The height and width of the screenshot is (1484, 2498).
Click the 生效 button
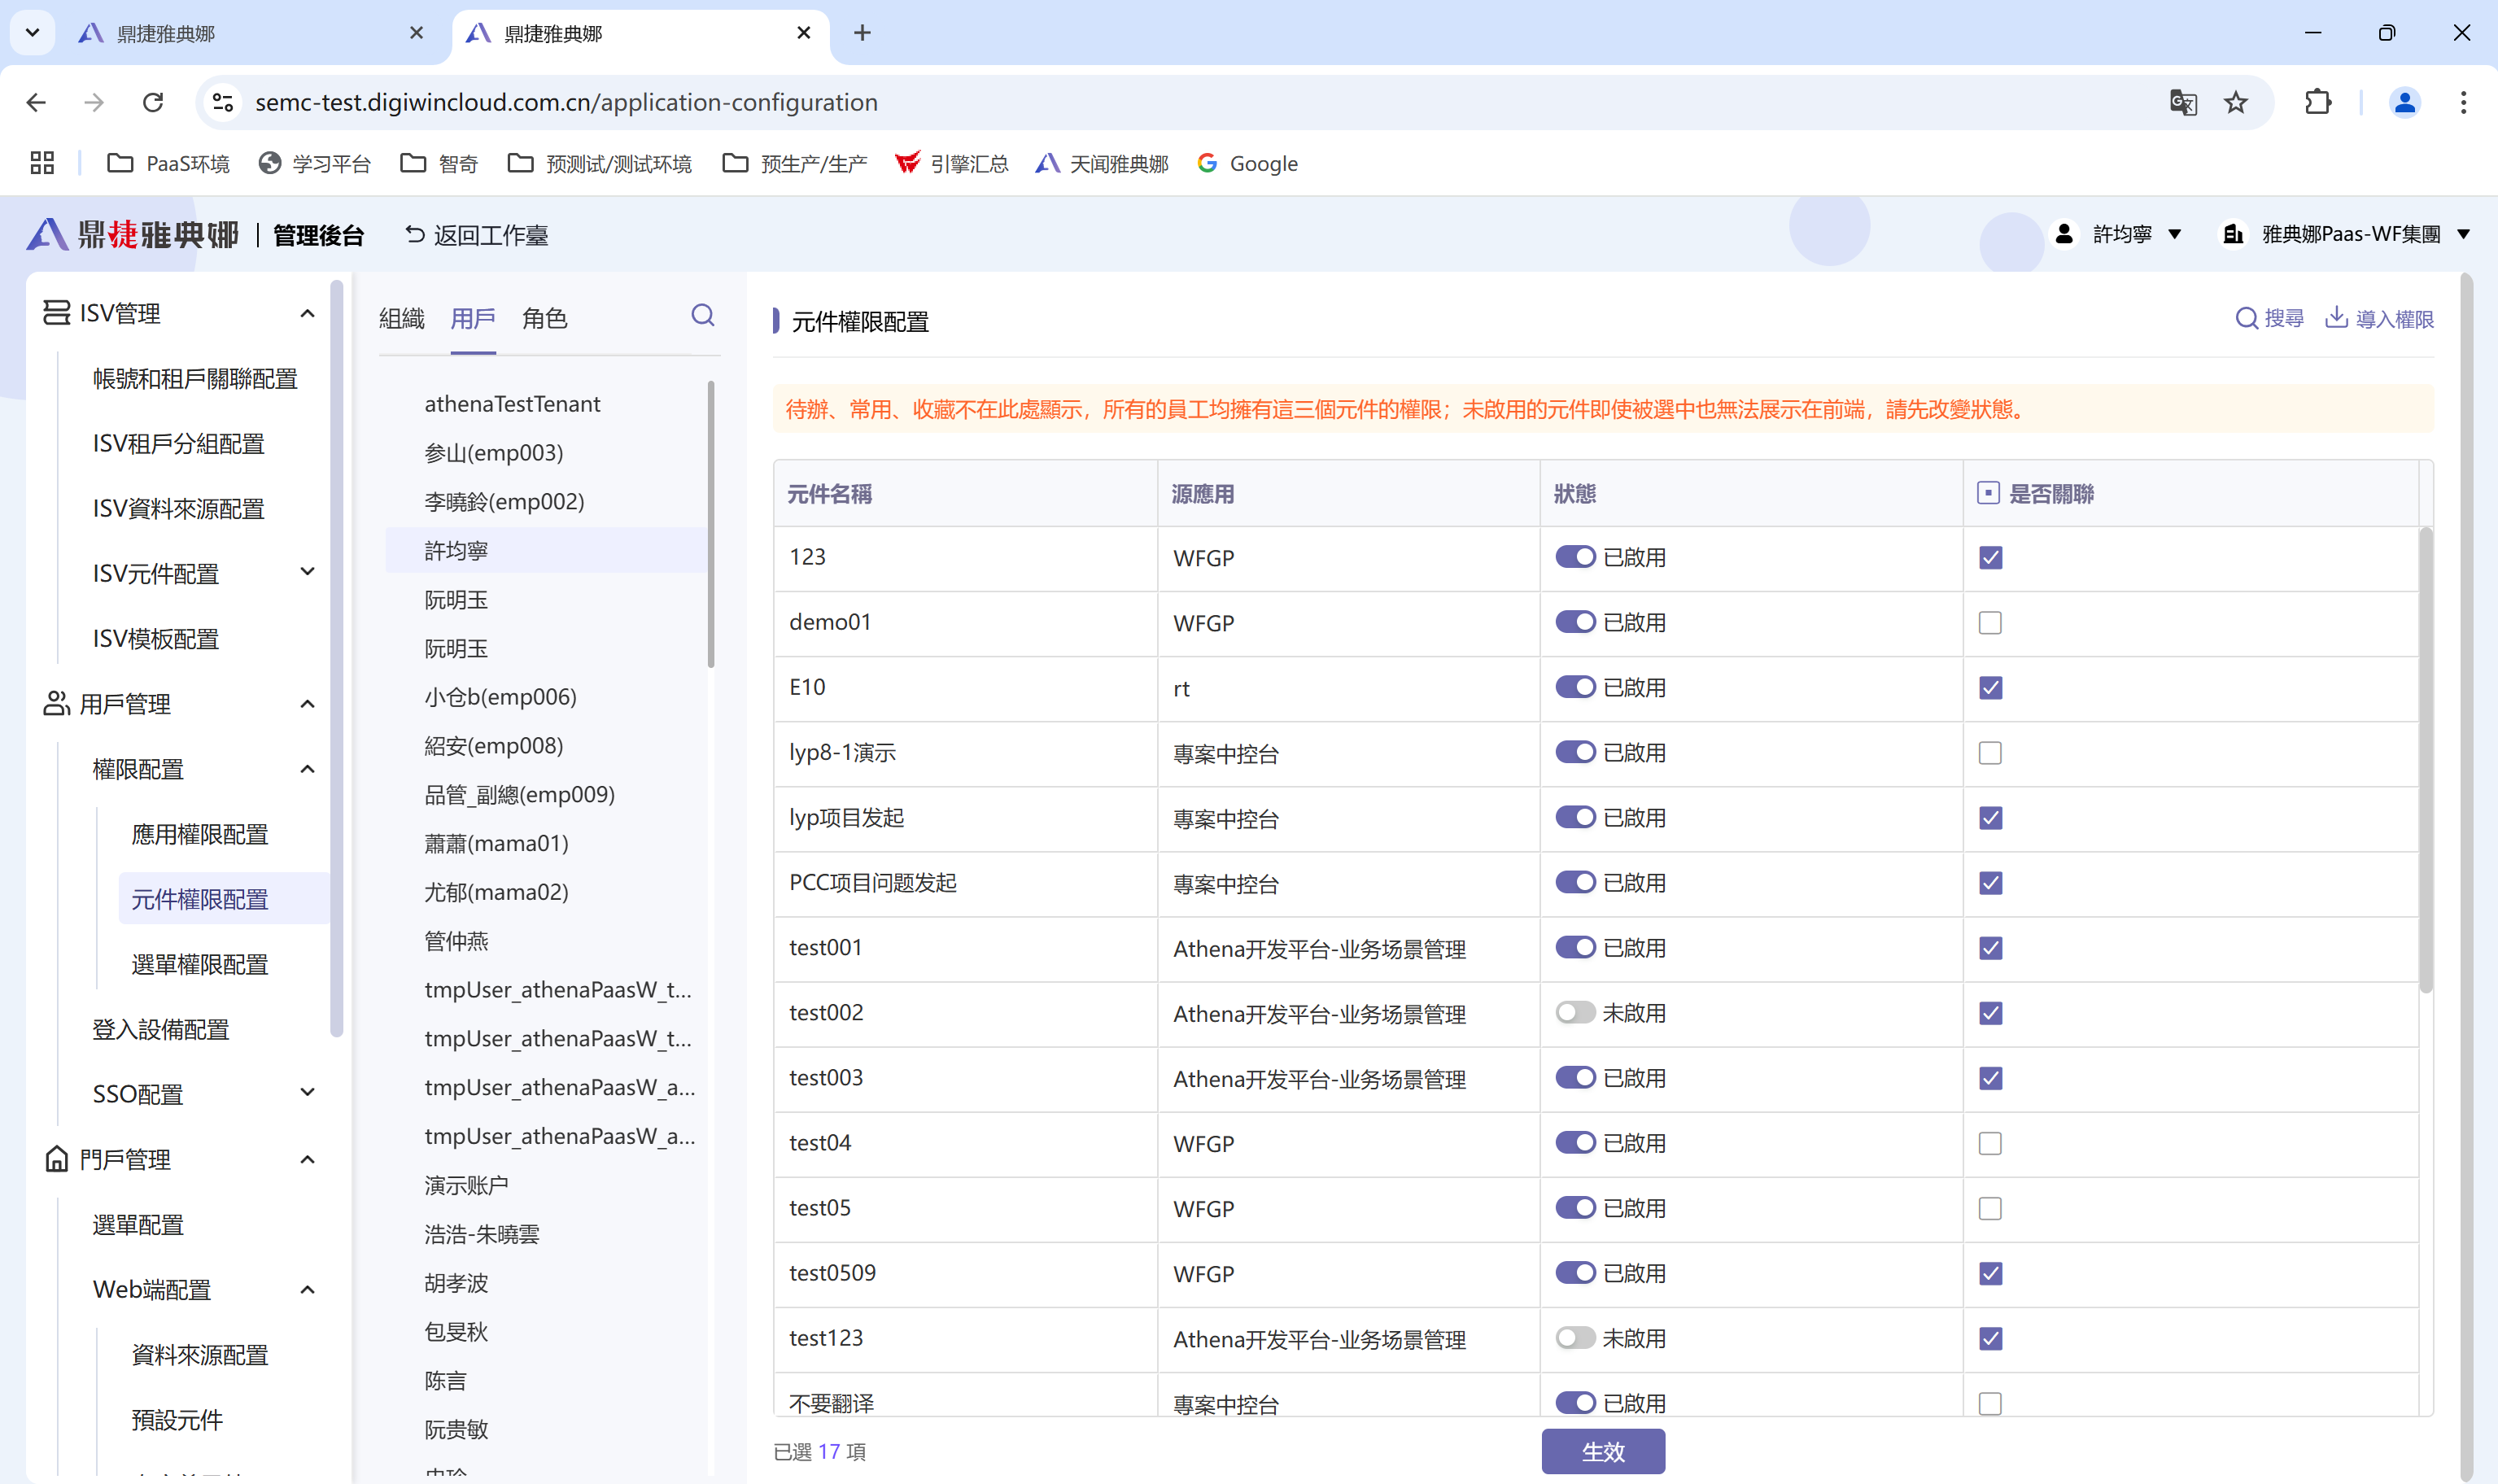click(1603, 1451)
